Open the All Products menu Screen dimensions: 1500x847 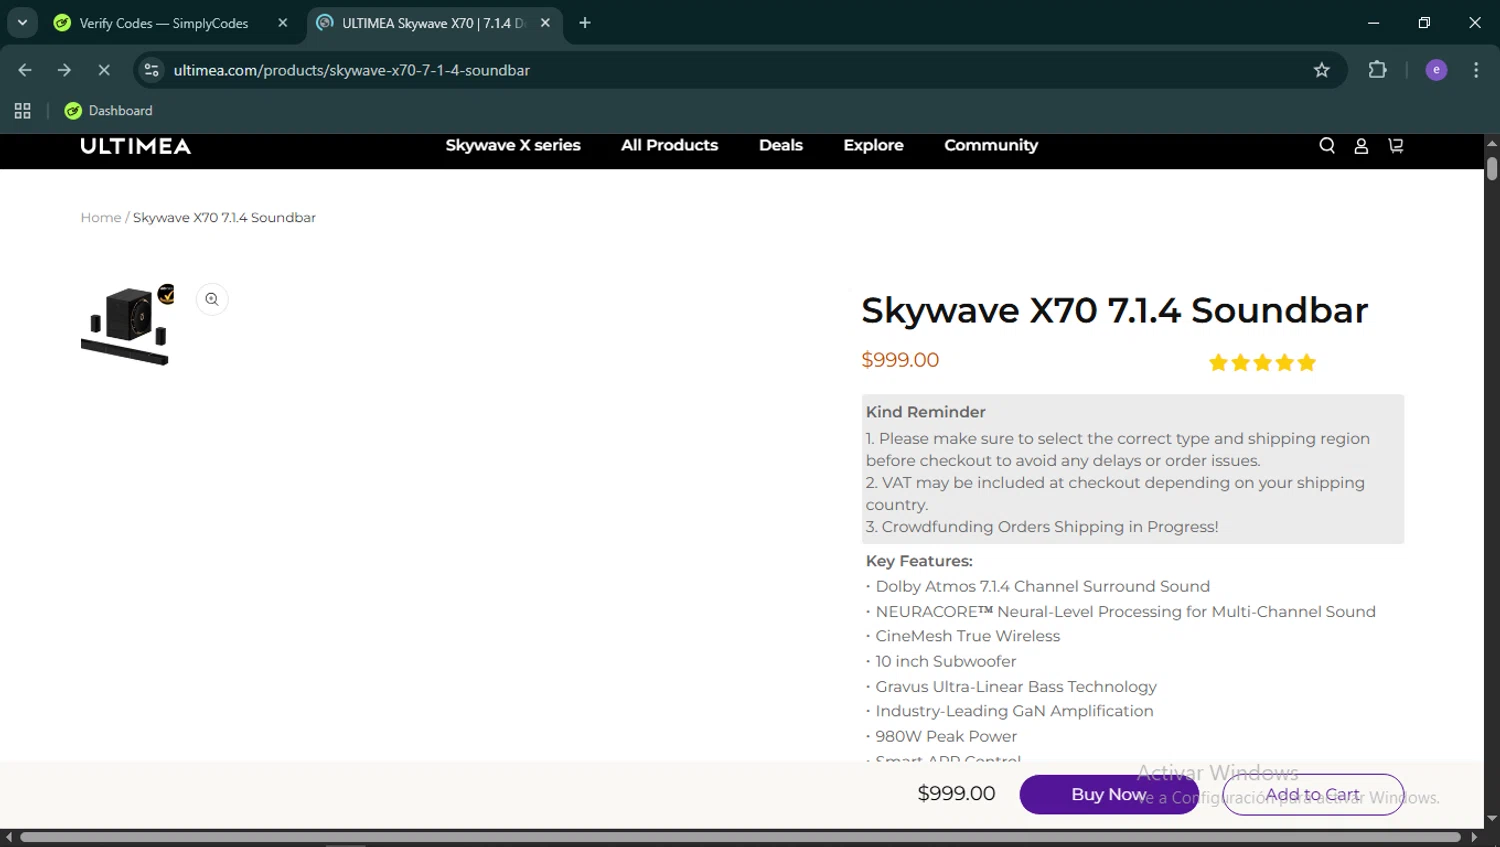click(670, 146)
